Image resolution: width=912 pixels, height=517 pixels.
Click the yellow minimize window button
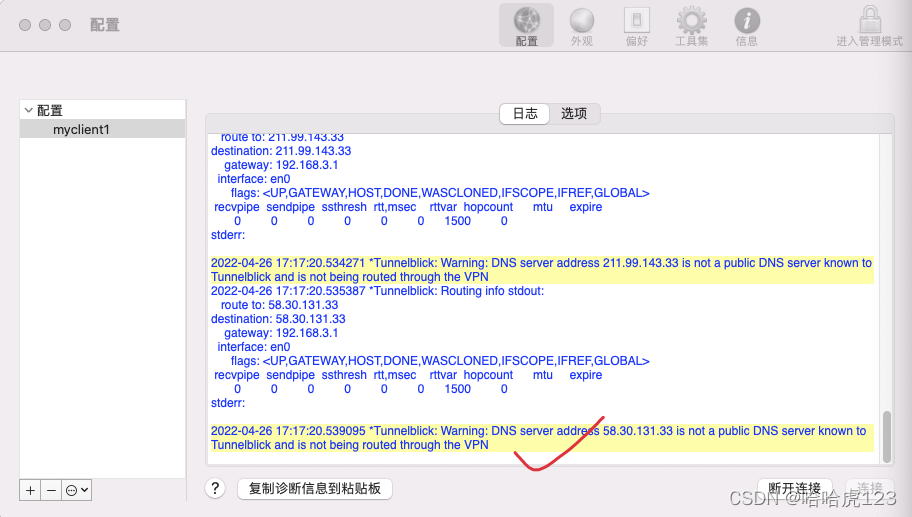[45, 25]
